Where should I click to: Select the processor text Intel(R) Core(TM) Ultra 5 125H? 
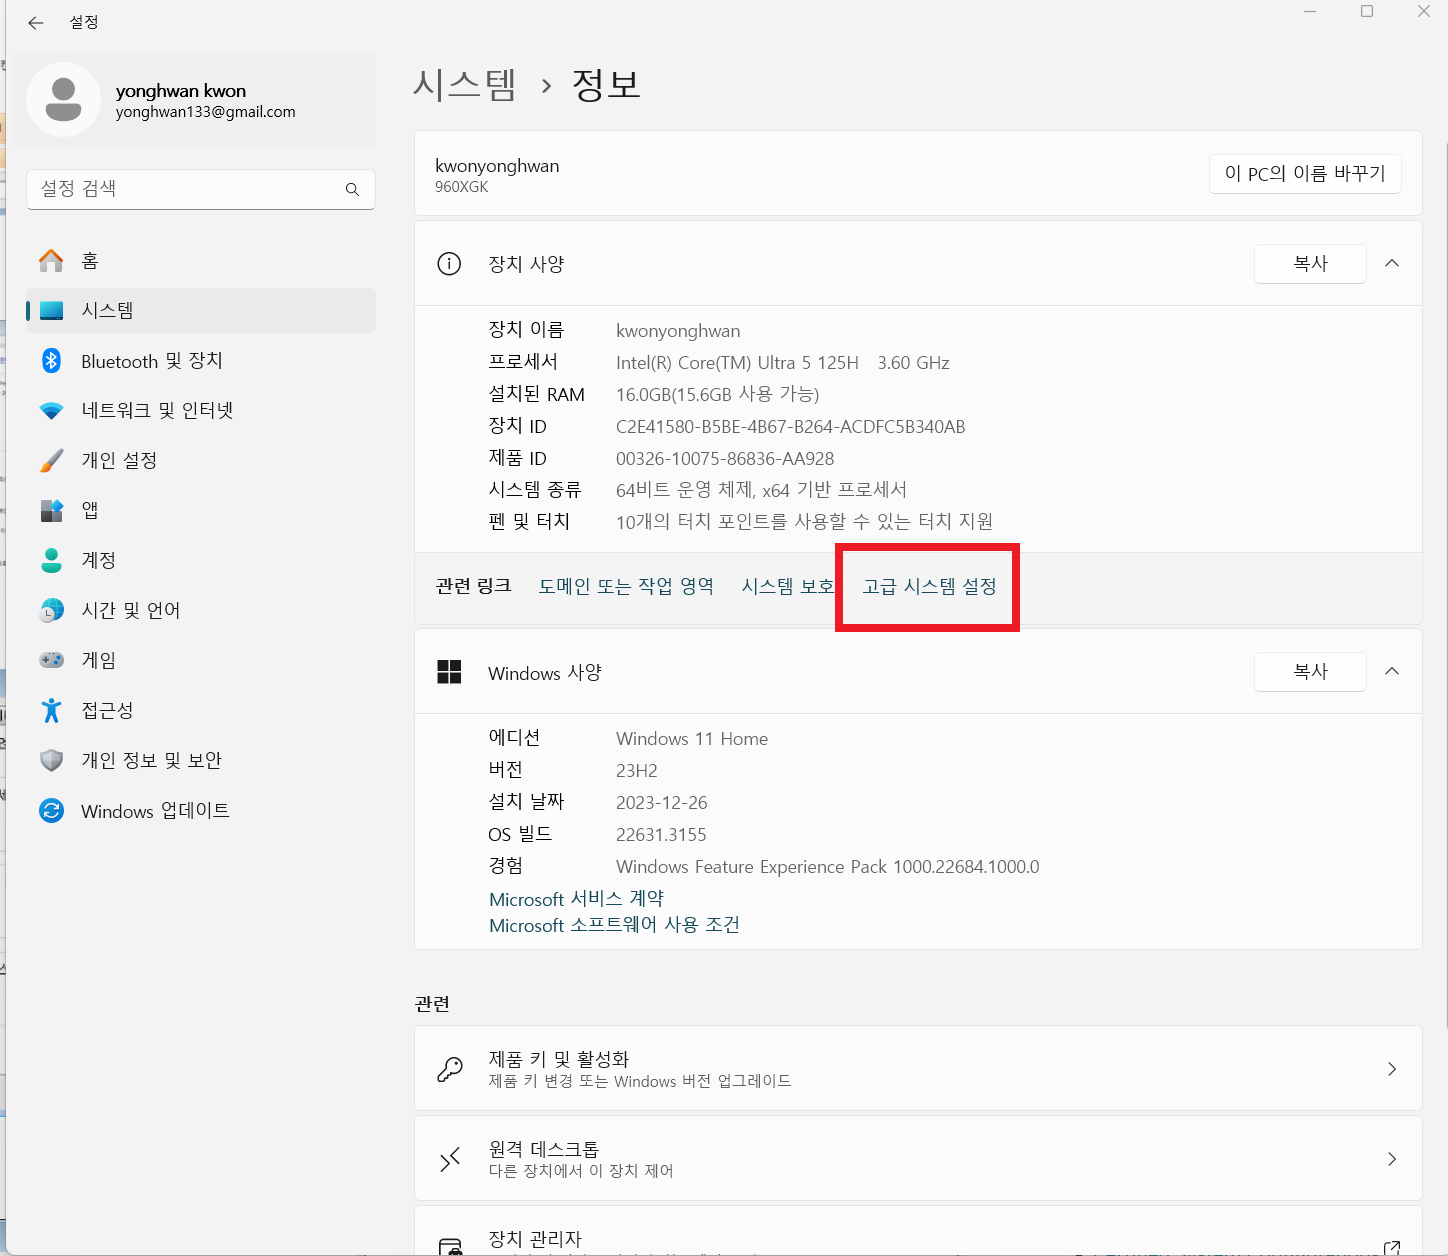(737, 363)
